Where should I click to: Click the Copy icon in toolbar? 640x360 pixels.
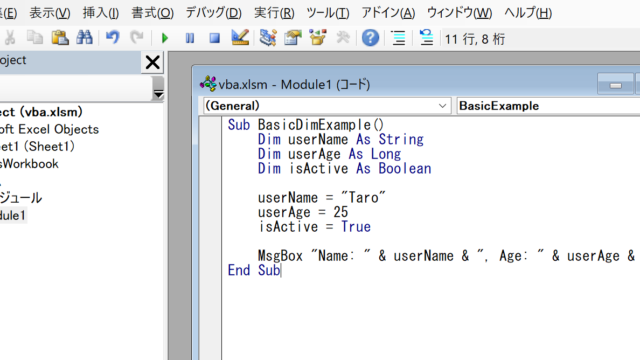(35, 38)
